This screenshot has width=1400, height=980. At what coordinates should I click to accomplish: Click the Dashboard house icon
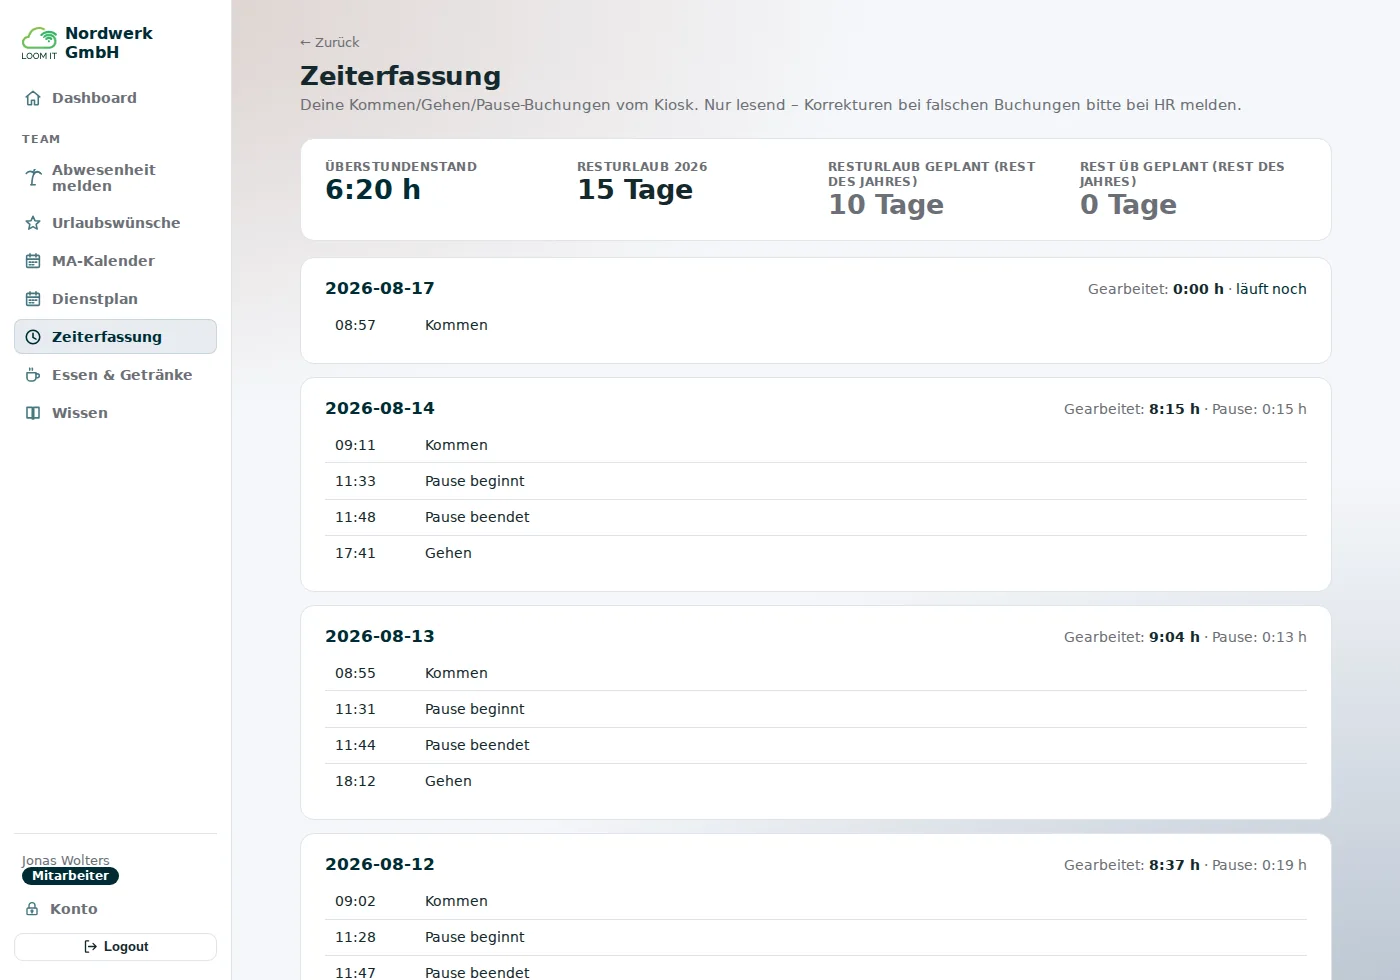coord(33,98)
